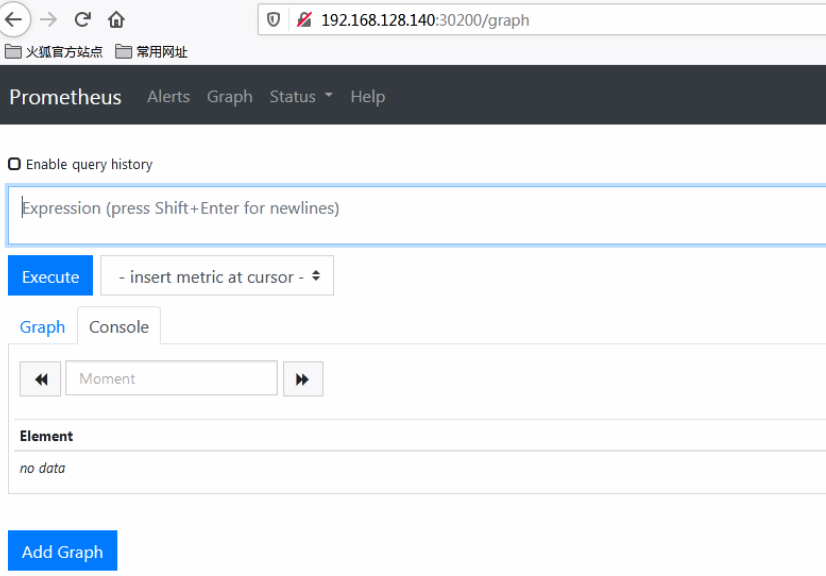This screenshot has height=576, width=826.
Task: Step the moment backward with rewind icon
Action: coord(41,379)
